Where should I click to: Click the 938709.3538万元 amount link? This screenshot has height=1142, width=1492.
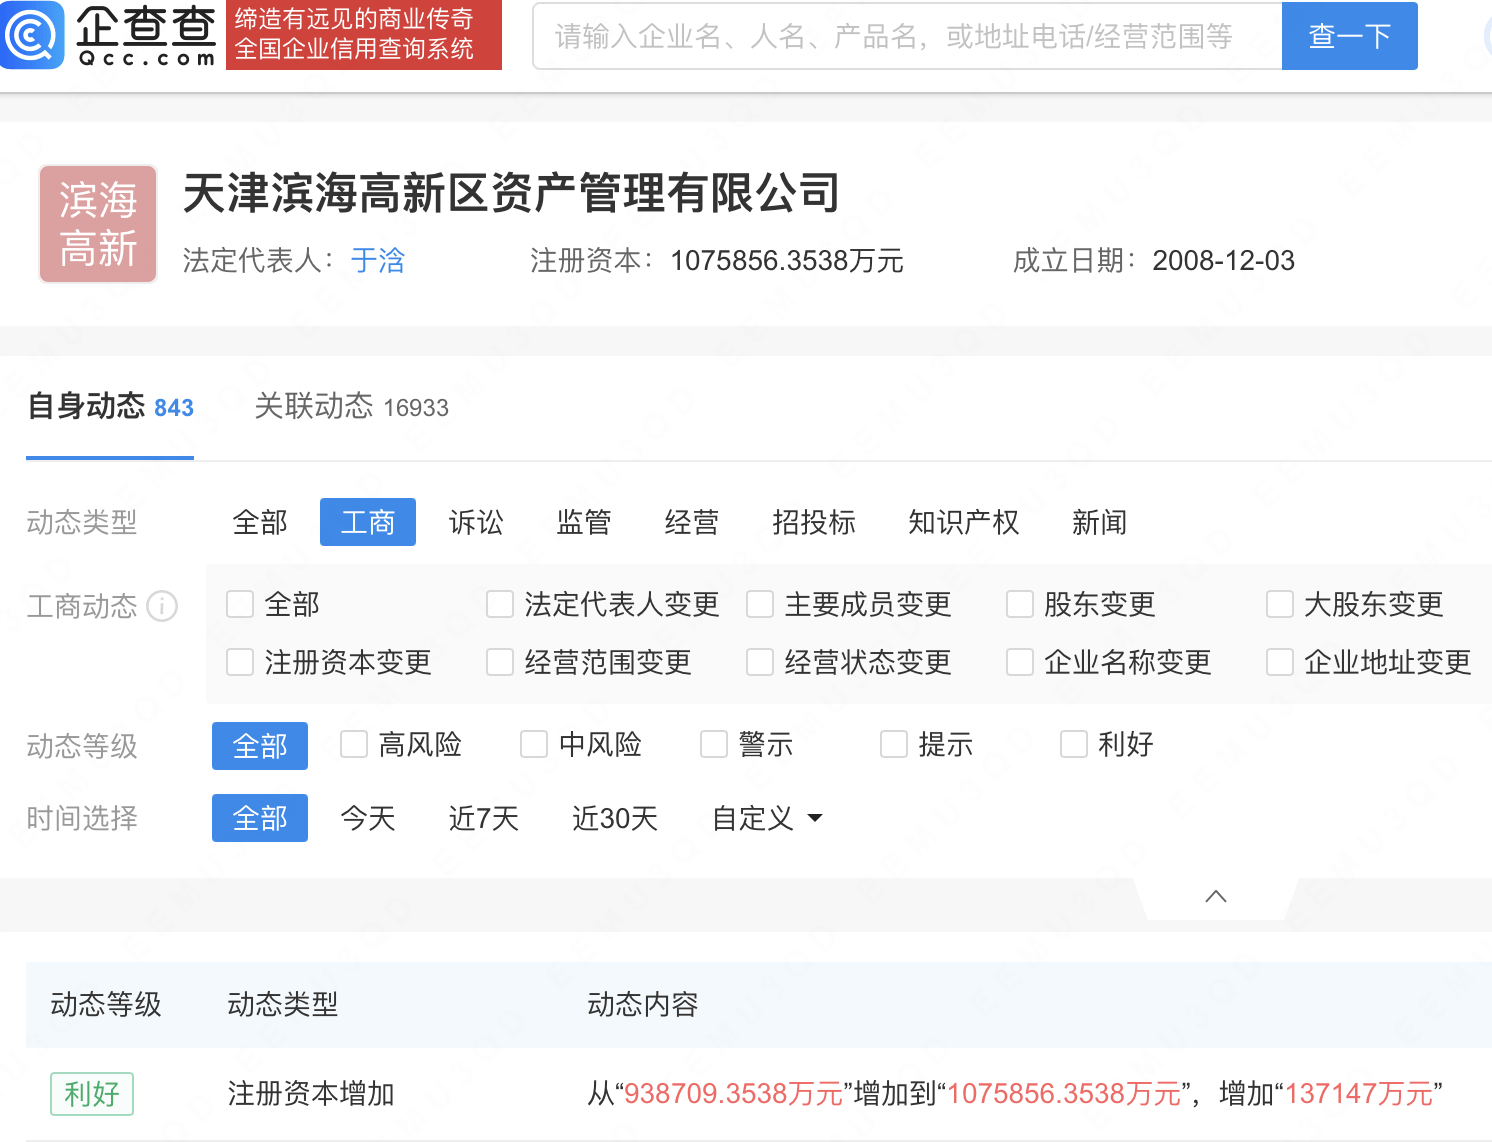pyautogui.click(x=733, y=1093)
